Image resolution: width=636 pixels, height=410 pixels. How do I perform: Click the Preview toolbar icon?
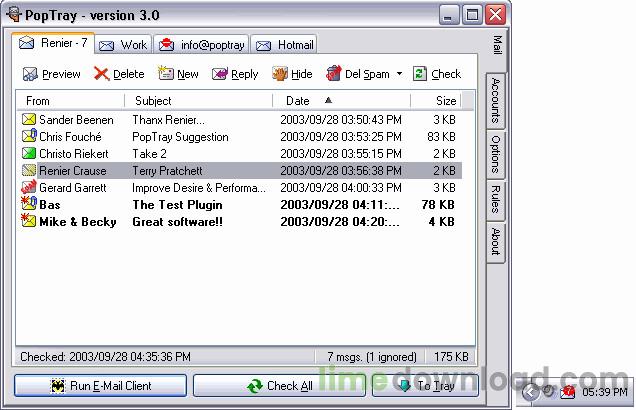click(30, 74)
